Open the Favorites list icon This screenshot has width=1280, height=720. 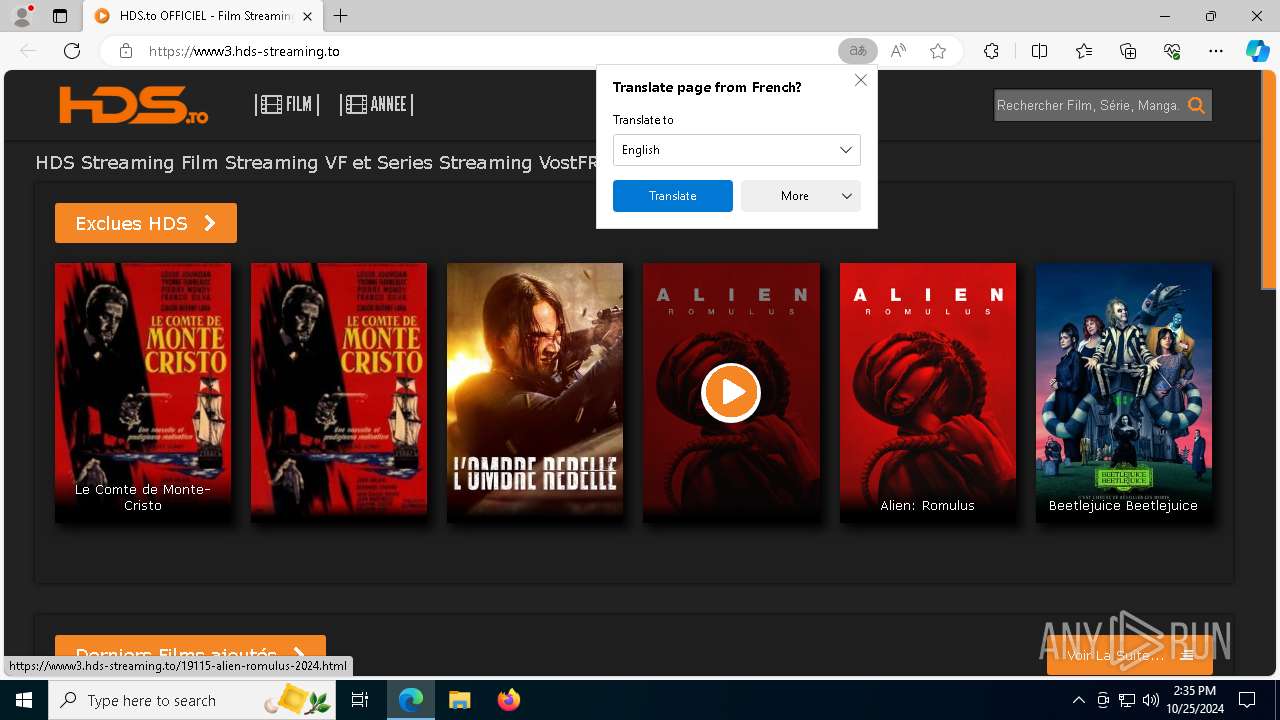point(1084,51)
